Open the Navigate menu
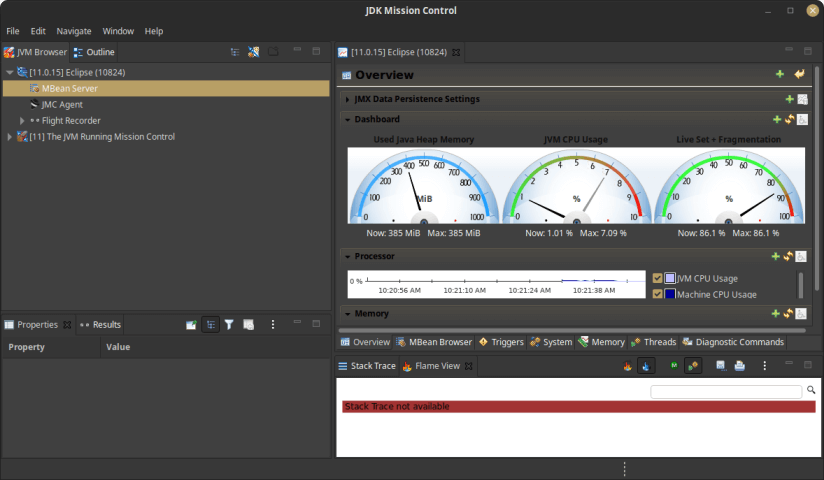 (x=74, y=31)
